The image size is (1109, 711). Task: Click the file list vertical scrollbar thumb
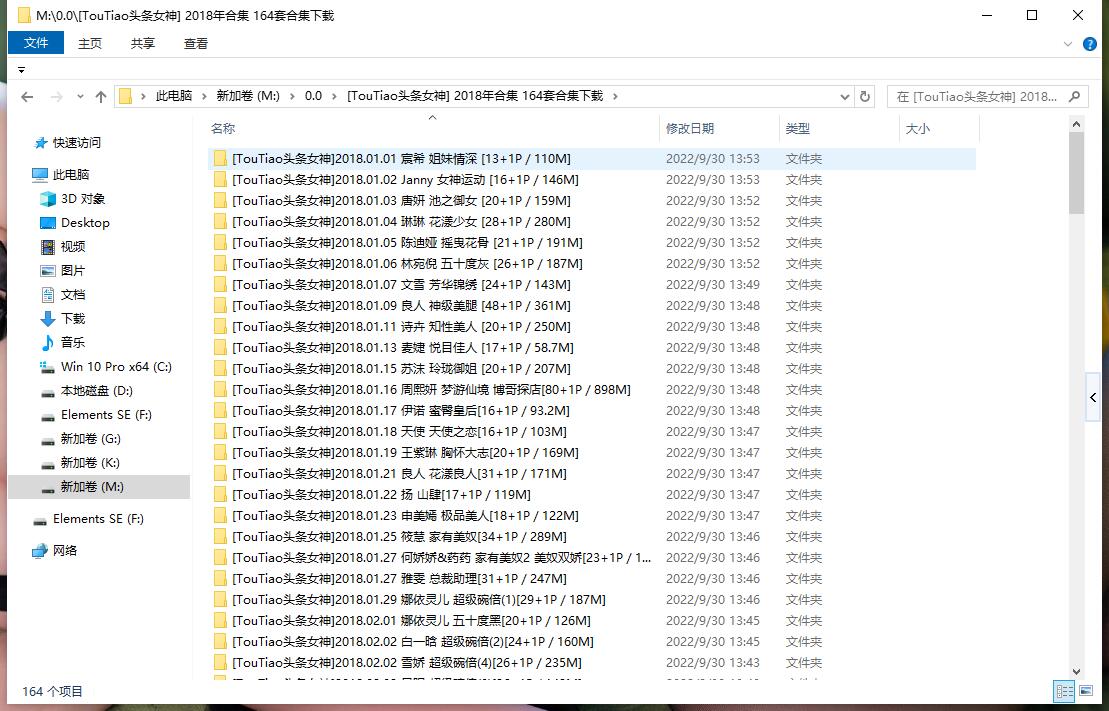pos(1076,174)
